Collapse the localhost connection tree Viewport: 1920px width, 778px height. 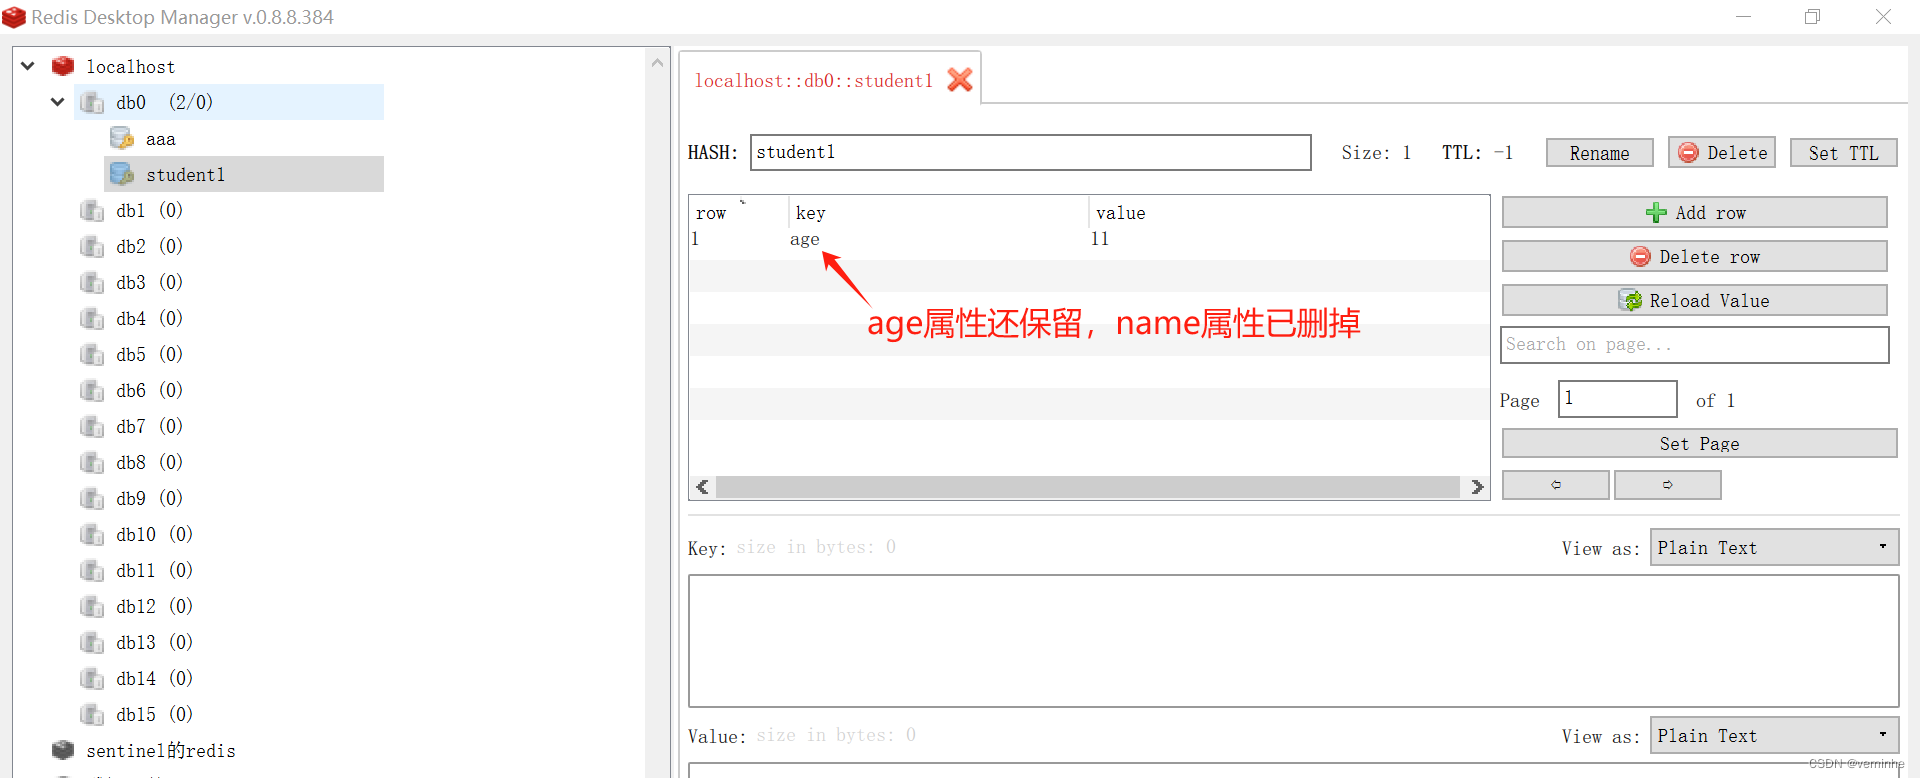28,66
